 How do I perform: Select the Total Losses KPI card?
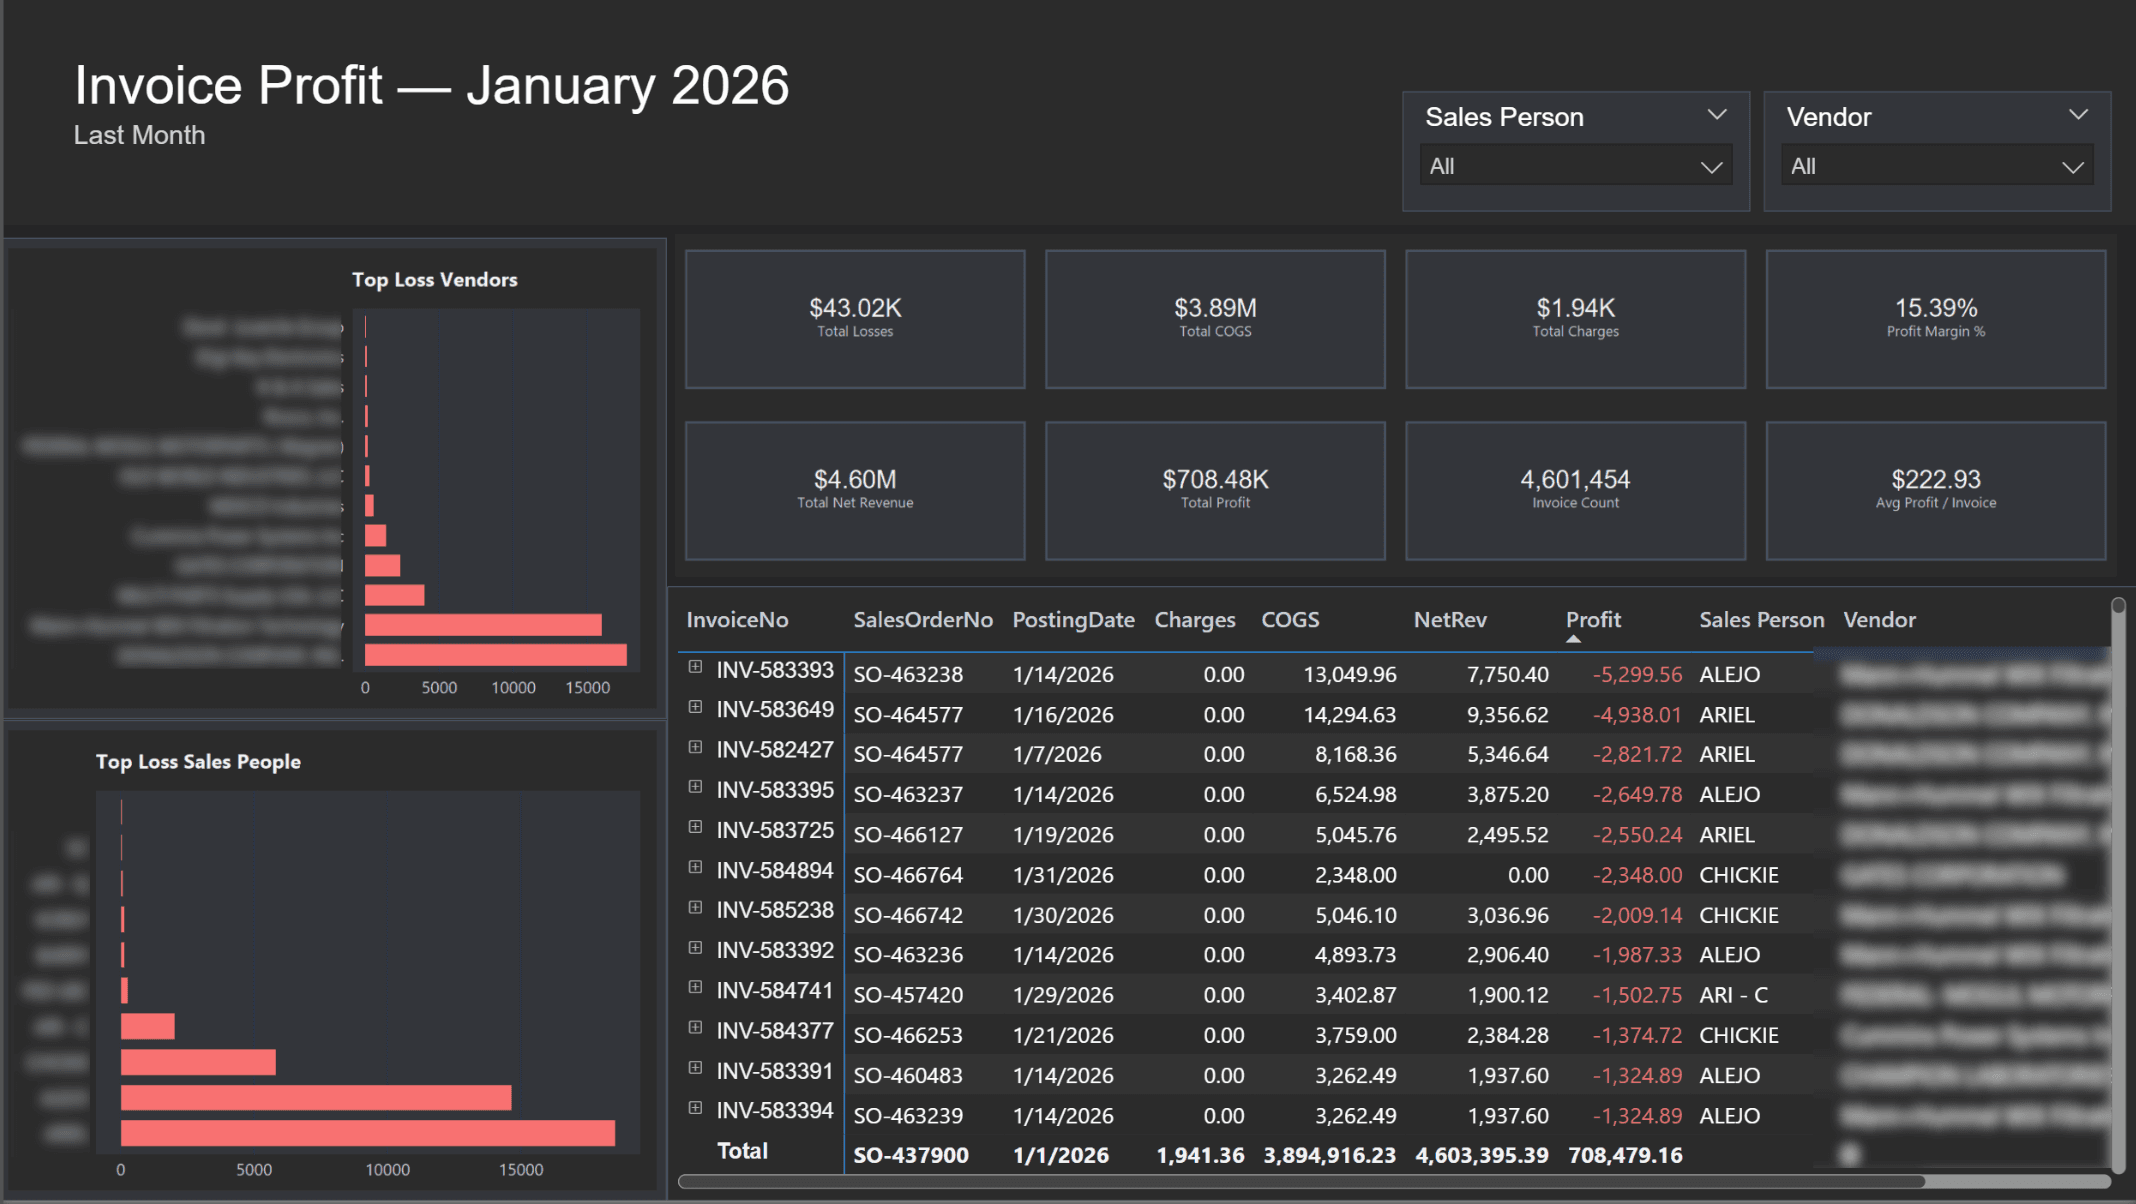coord(855,319)
